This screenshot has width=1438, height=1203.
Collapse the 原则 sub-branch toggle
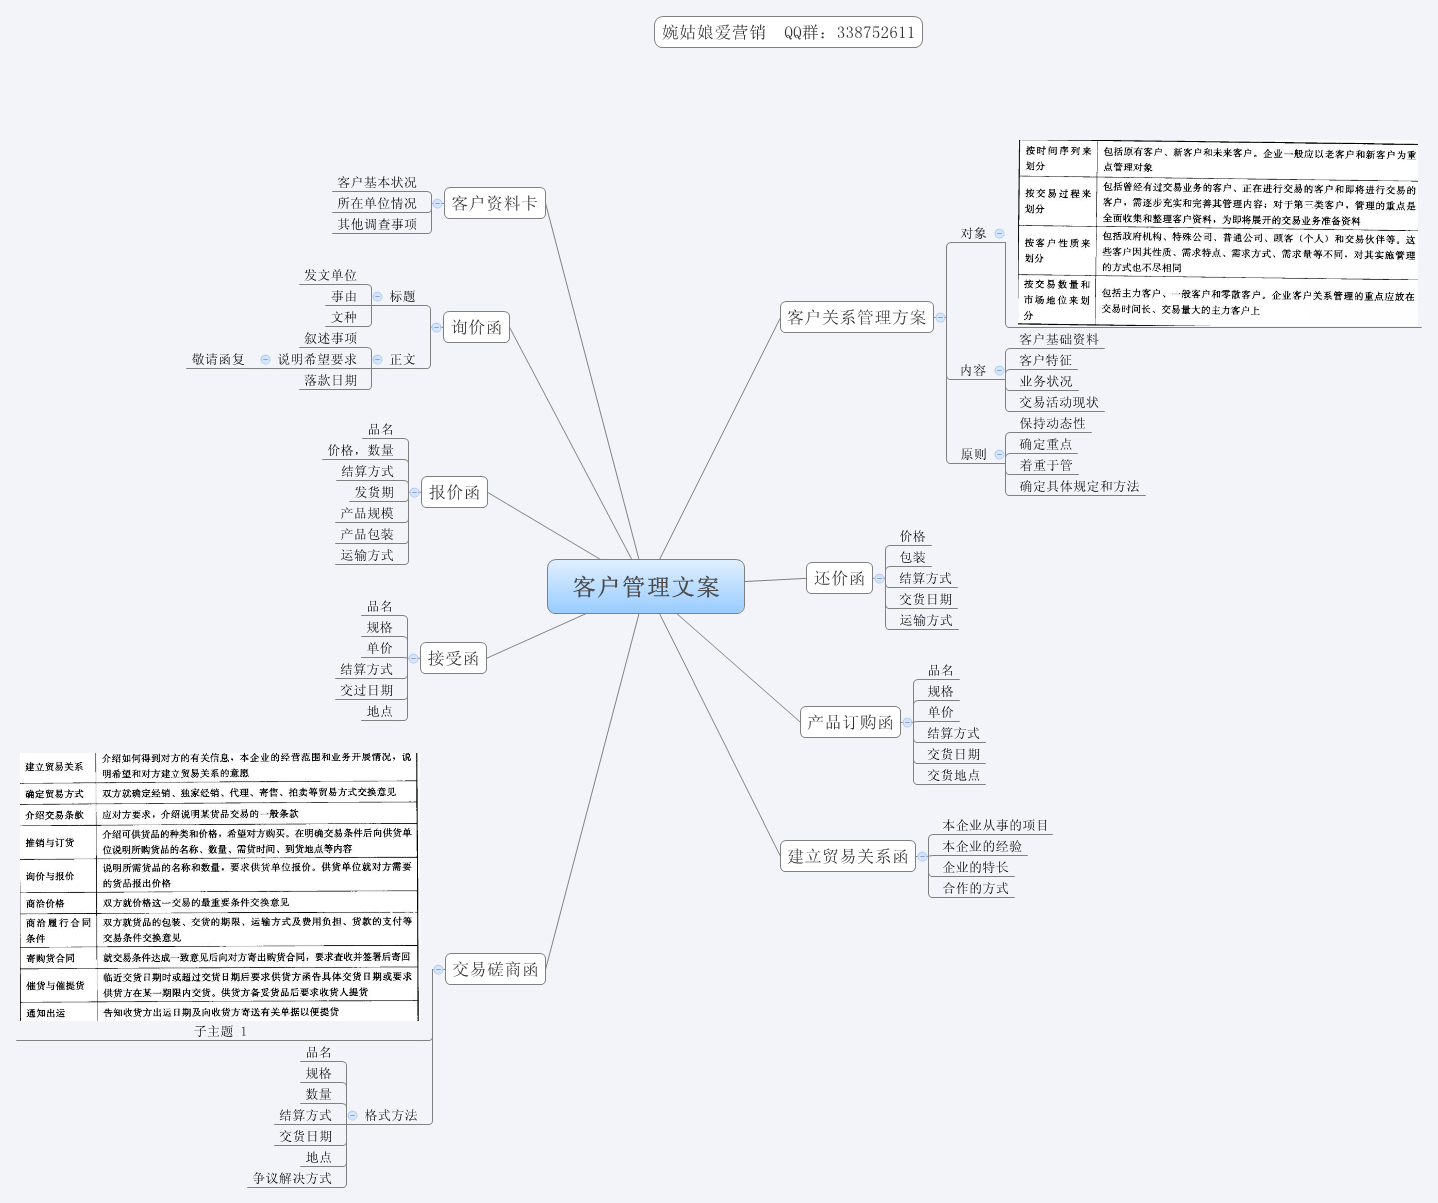[999, 454]
